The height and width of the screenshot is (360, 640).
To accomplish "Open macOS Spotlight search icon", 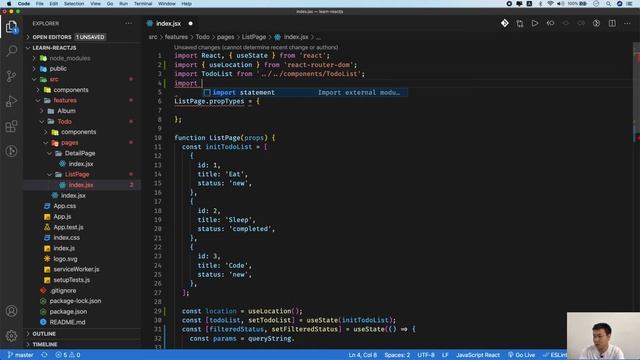I will pos(608,4).
